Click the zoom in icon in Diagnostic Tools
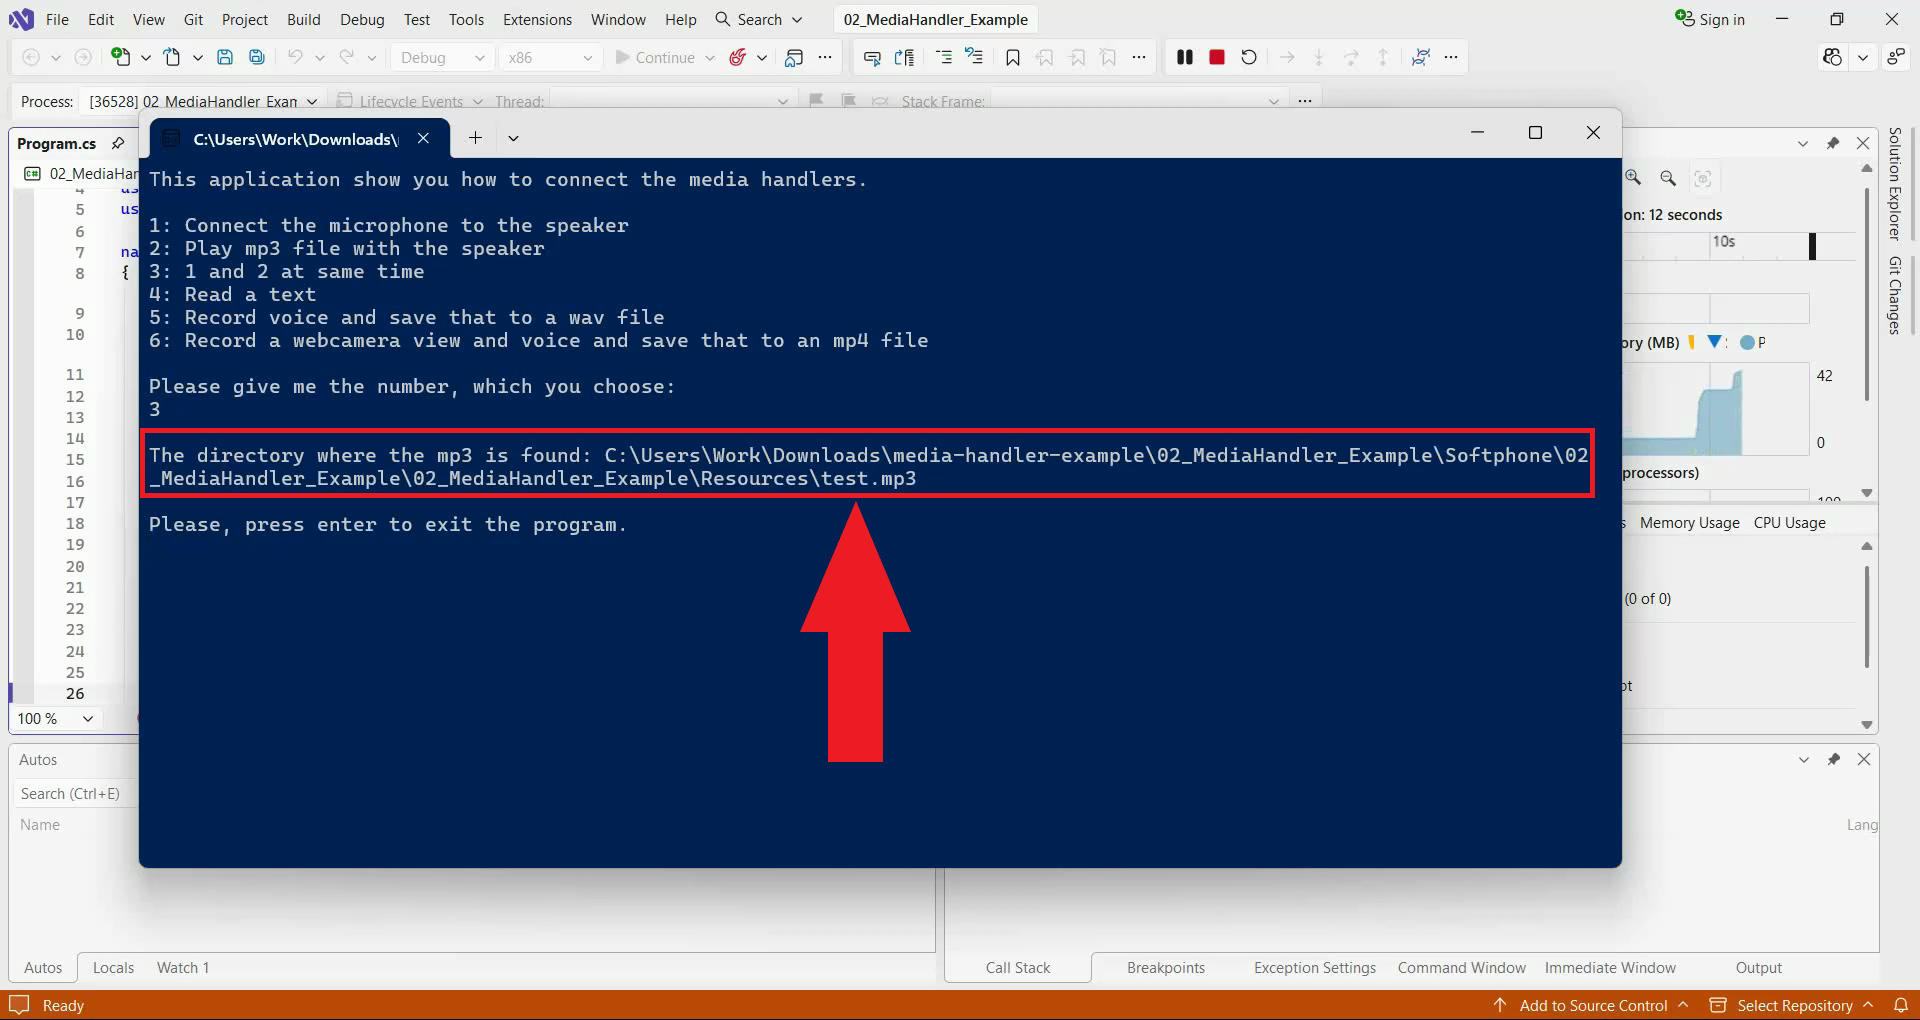1920x1020 pixels. click(1633, 178)
